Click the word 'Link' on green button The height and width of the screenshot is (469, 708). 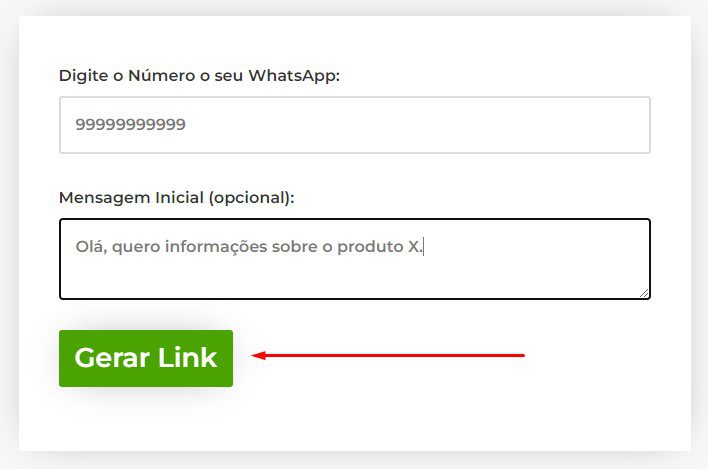pyautogui.click(x=187, y=358)
